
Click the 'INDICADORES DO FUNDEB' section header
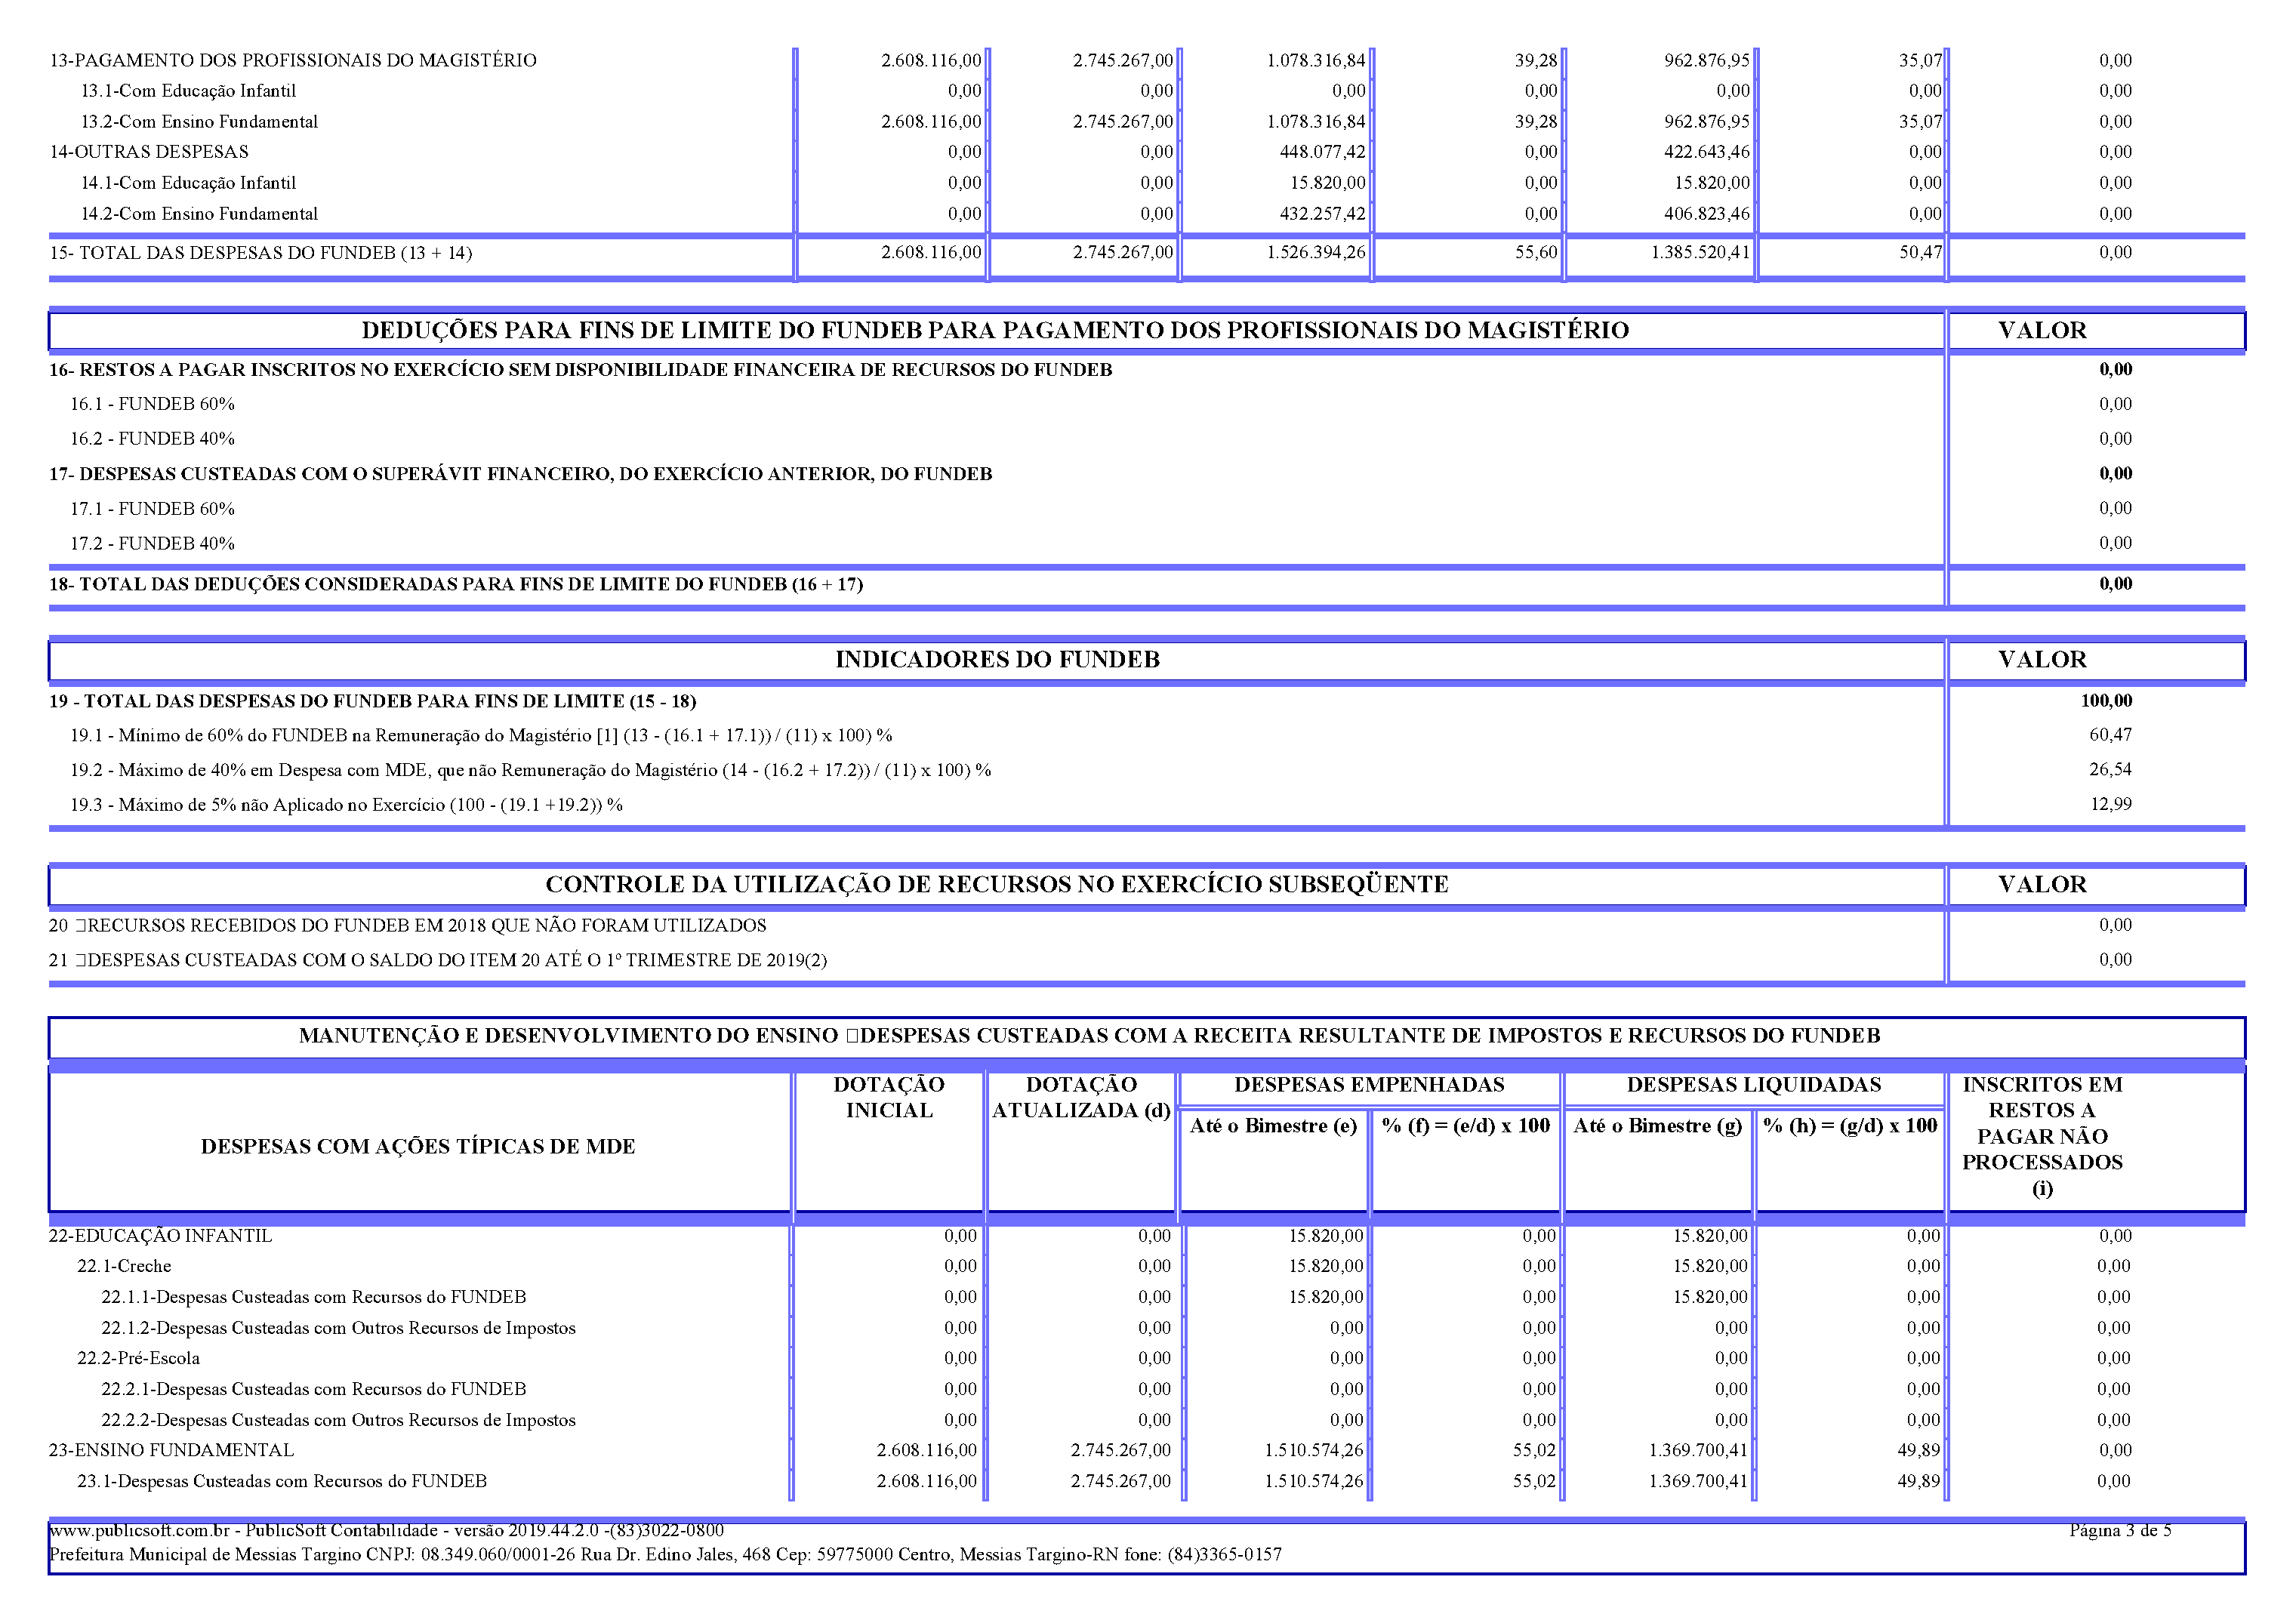(997, 660)
